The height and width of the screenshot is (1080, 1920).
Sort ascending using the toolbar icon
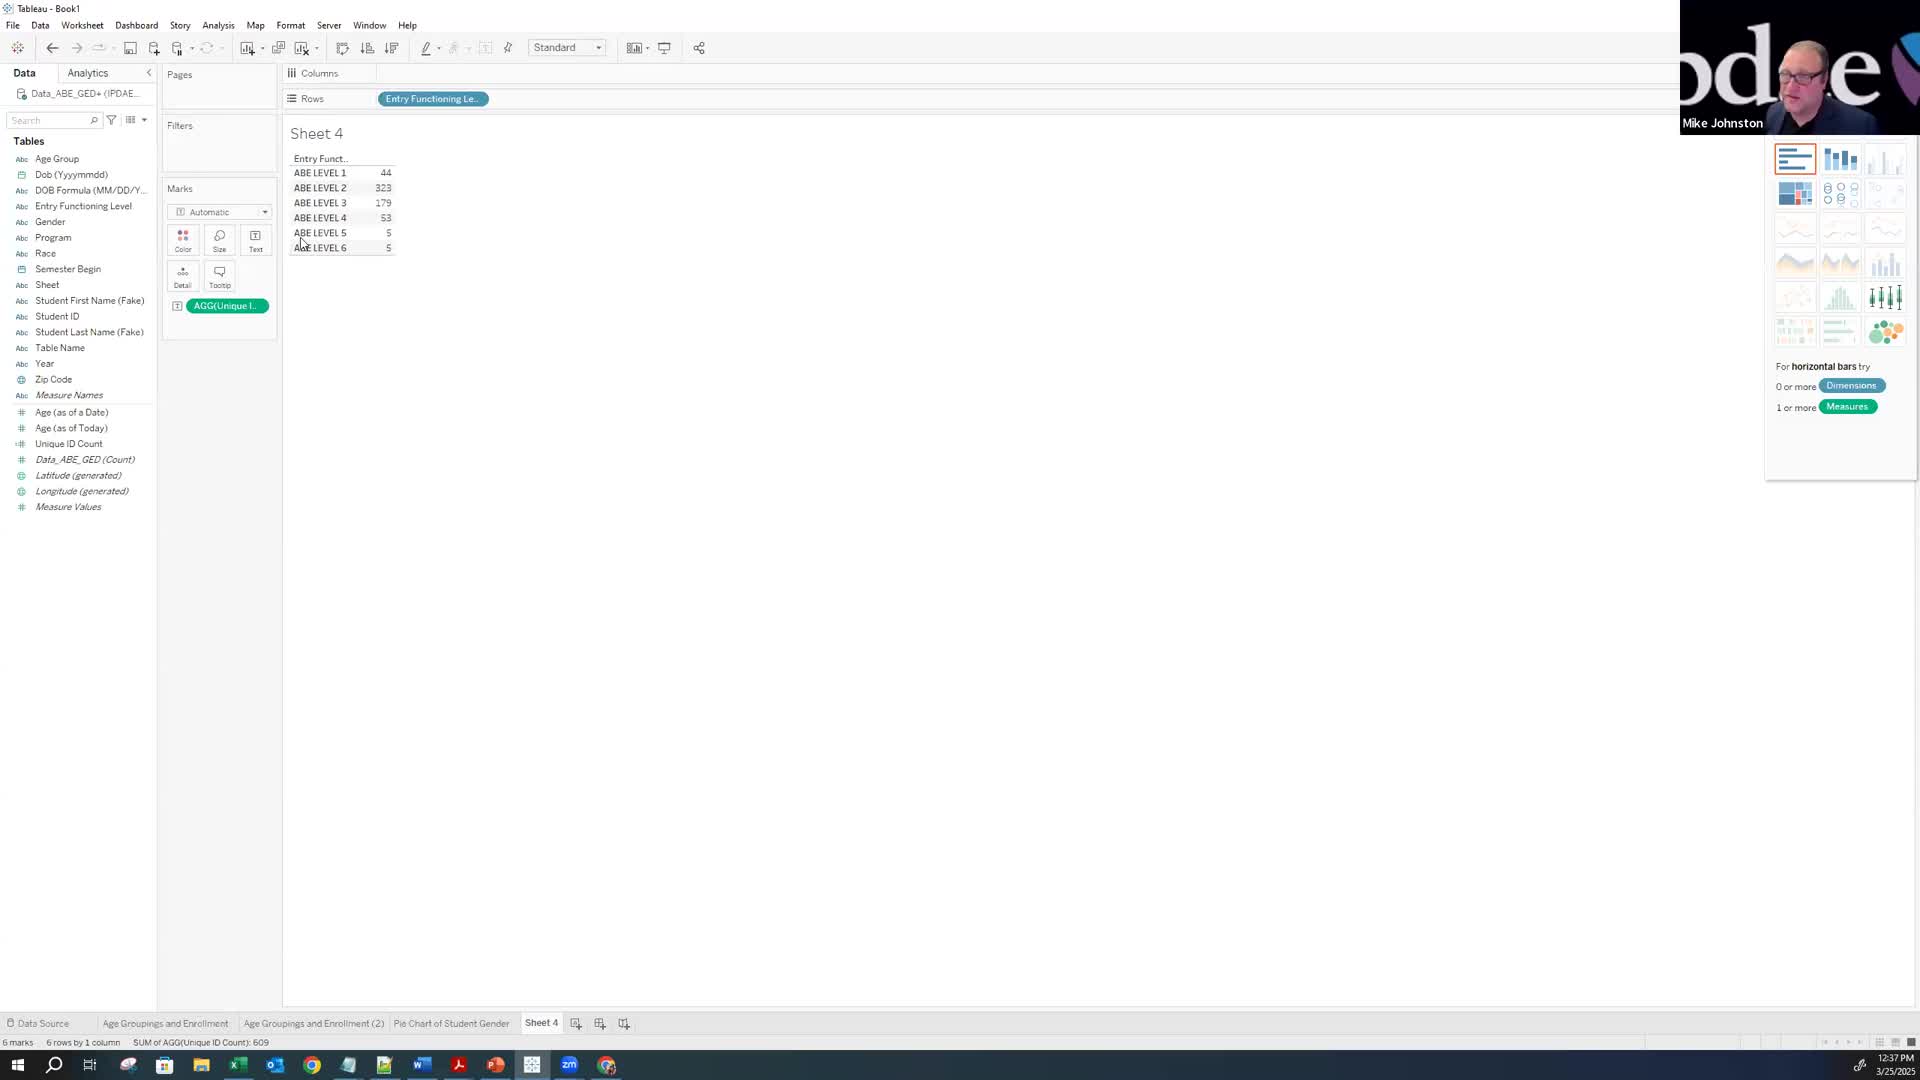[x=367, y=47]
